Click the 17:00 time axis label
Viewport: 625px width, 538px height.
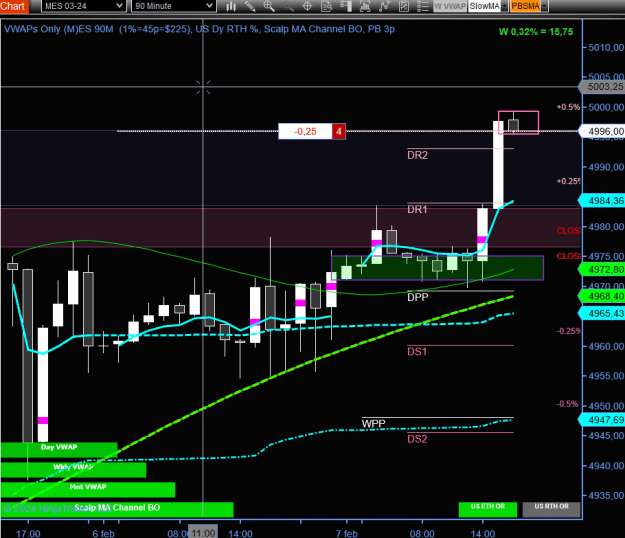[x=28, y=533]
